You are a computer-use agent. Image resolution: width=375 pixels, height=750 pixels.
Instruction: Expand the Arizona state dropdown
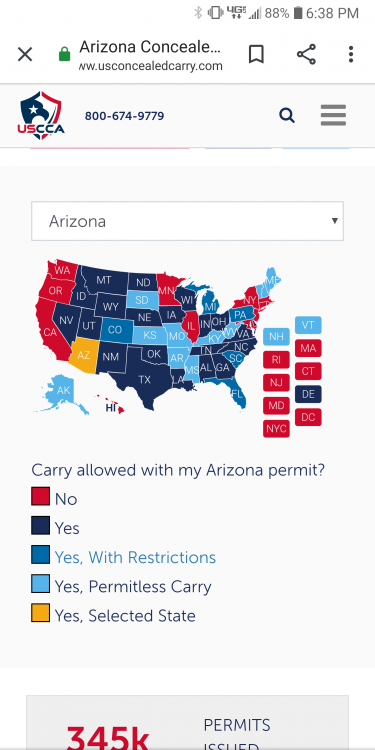point(188,221)
